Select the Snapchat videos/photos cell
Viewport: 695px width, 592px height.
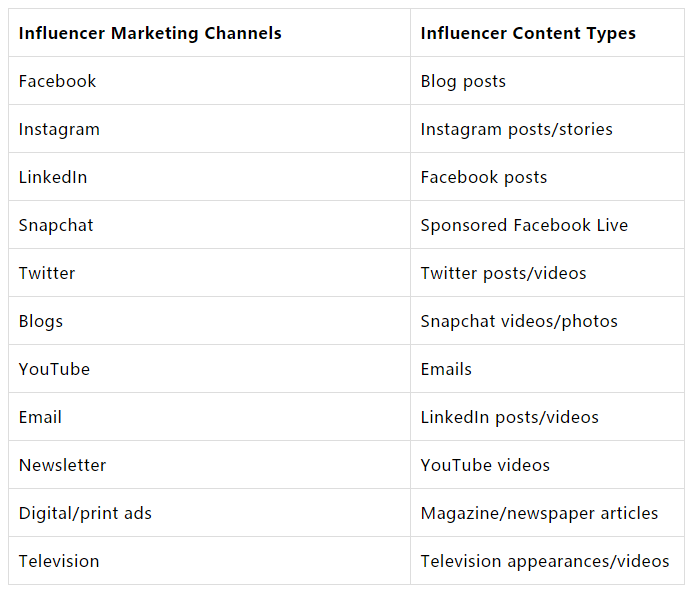coord(547,321)
